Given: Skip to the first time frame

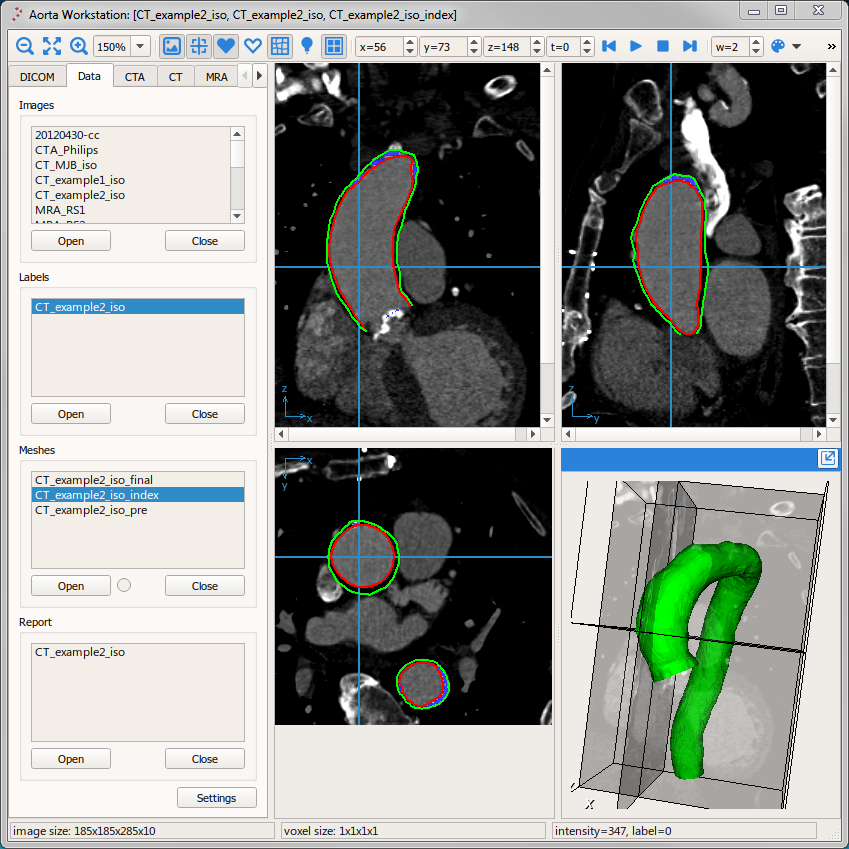Looking at the screenshot, I should [x=609, y=46].
